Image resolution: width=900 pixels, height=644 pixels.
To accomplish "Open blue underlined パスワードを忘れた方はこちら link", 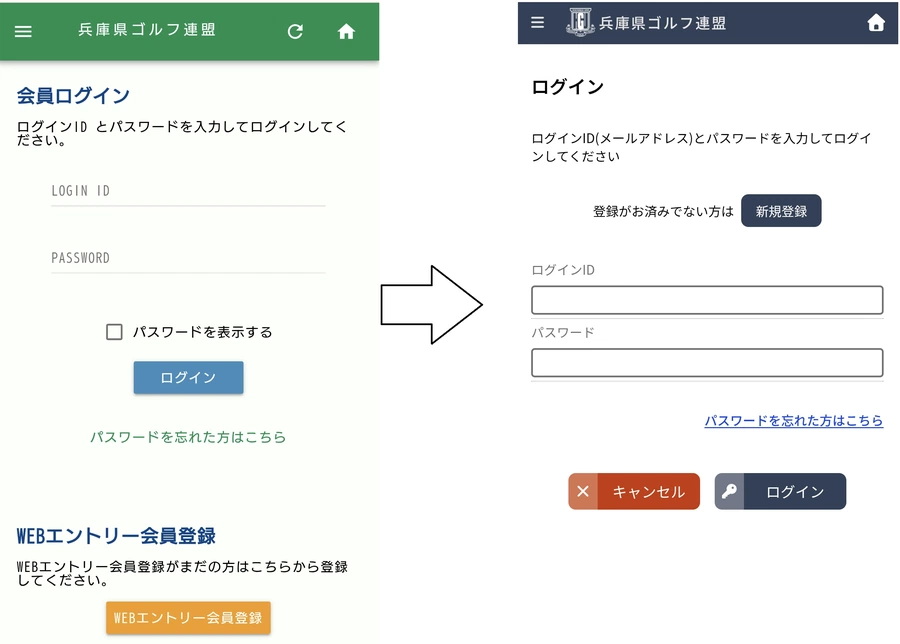I will click(793, 421).
